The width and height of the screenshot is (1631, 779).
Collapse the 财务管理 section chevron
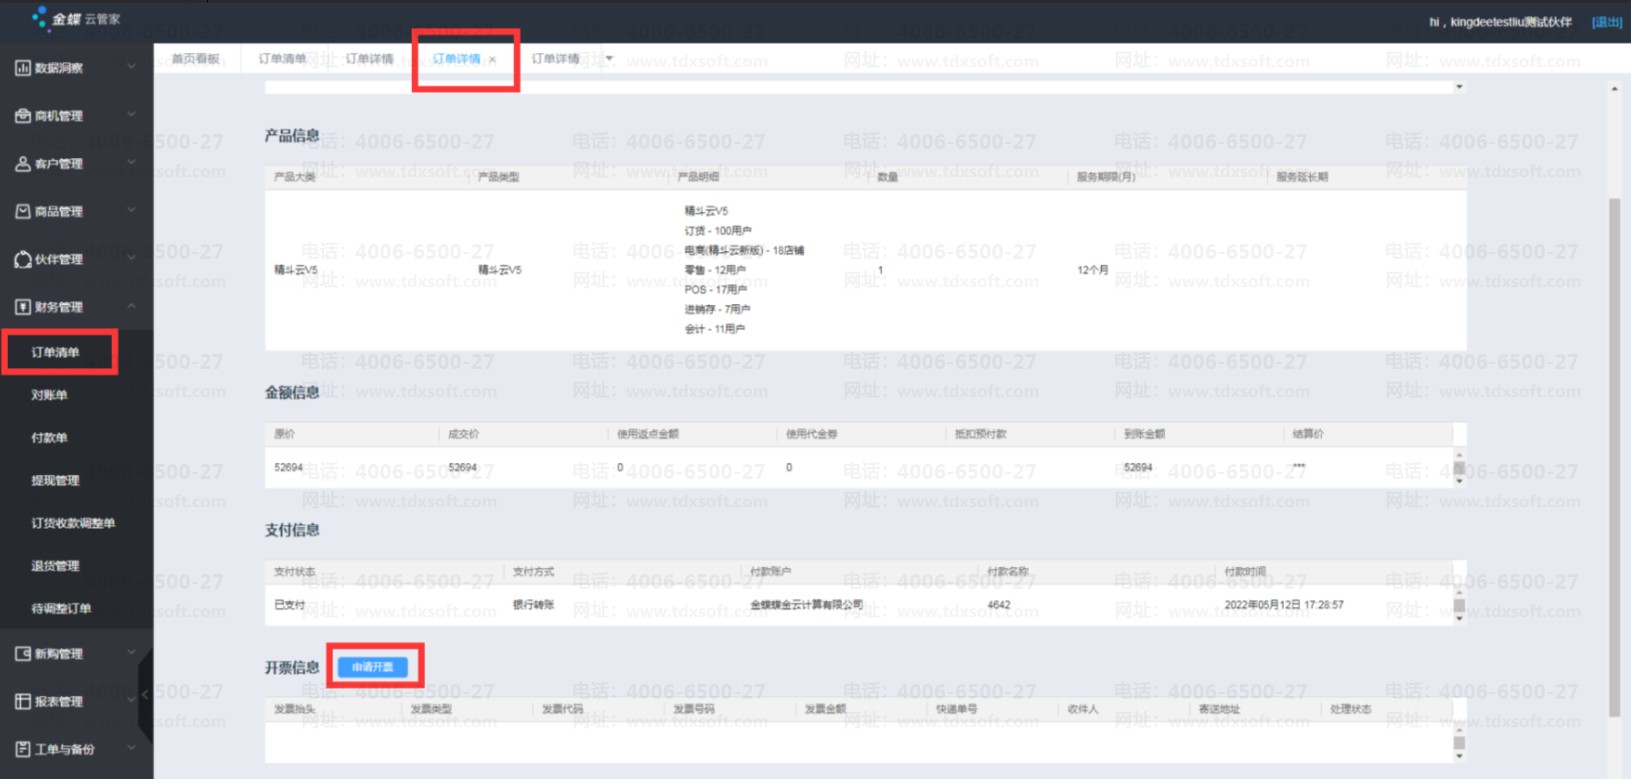click(131, 307)
